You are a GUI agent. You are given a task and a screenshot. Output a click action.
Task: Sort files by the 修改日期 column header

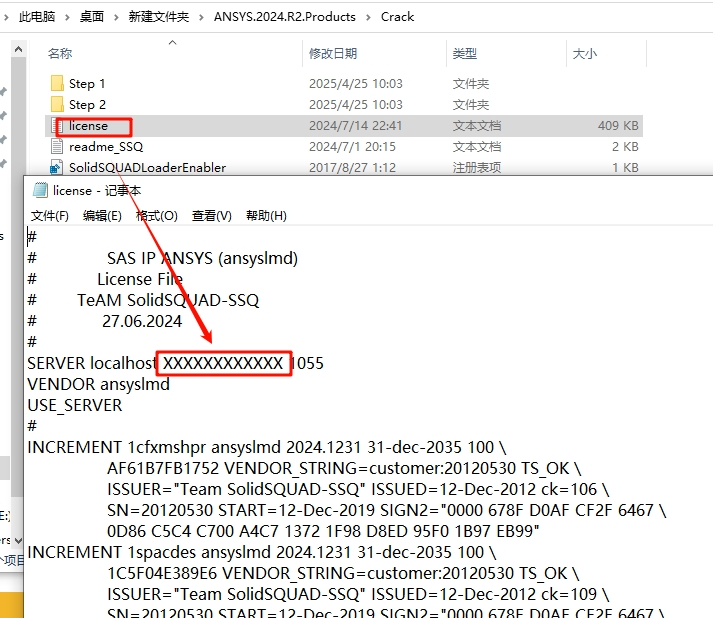coord(333,54)
